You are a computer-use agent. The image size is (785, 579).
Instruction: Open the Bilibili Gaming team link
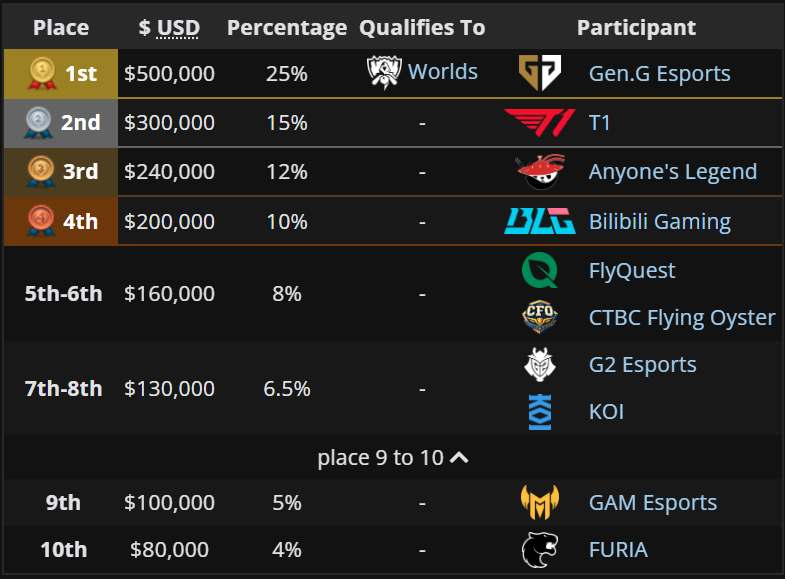tap(660, 221)
